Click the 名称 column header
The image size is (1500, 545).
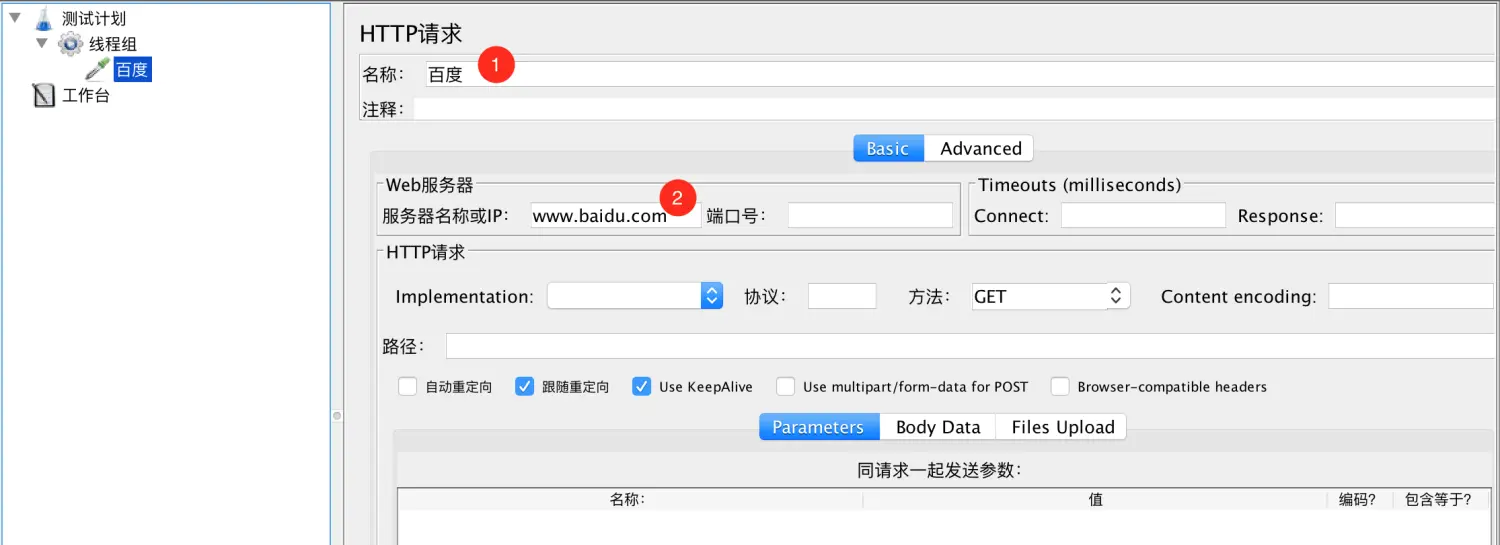(x=630, y=499)
